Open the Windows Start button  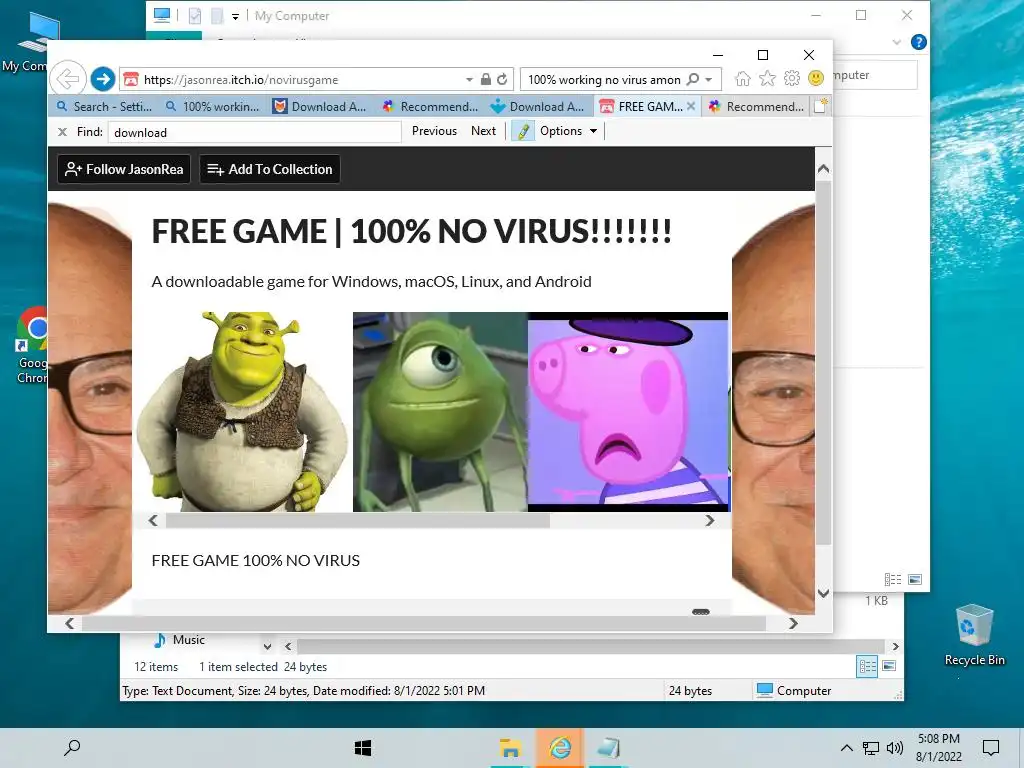363,748
